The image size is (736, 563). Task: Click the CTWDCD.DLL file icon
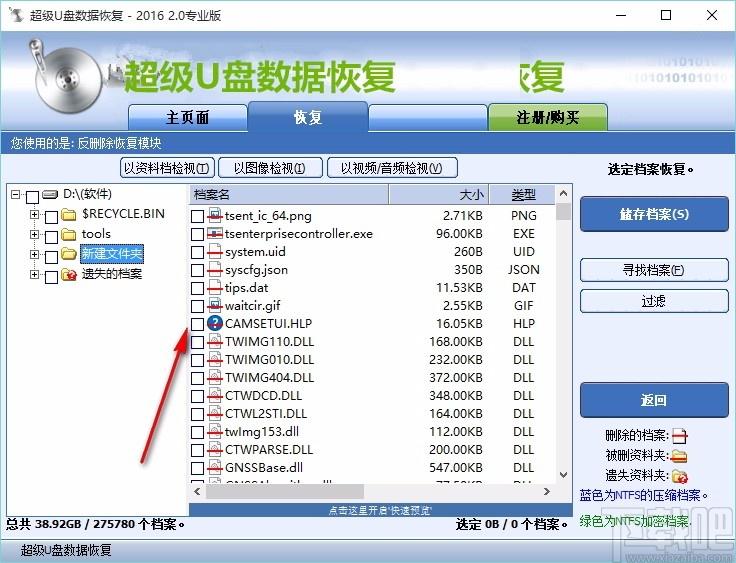click(215, 395)
